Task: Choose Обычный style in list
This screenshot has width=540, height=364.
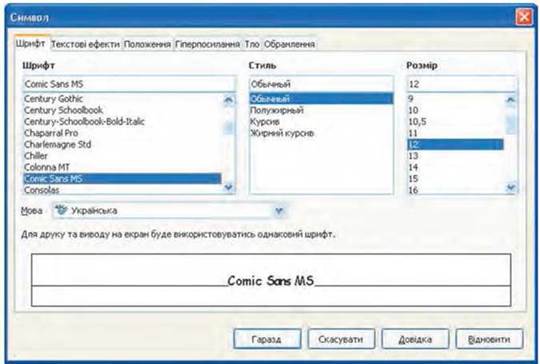Action: tap(321, 99)
